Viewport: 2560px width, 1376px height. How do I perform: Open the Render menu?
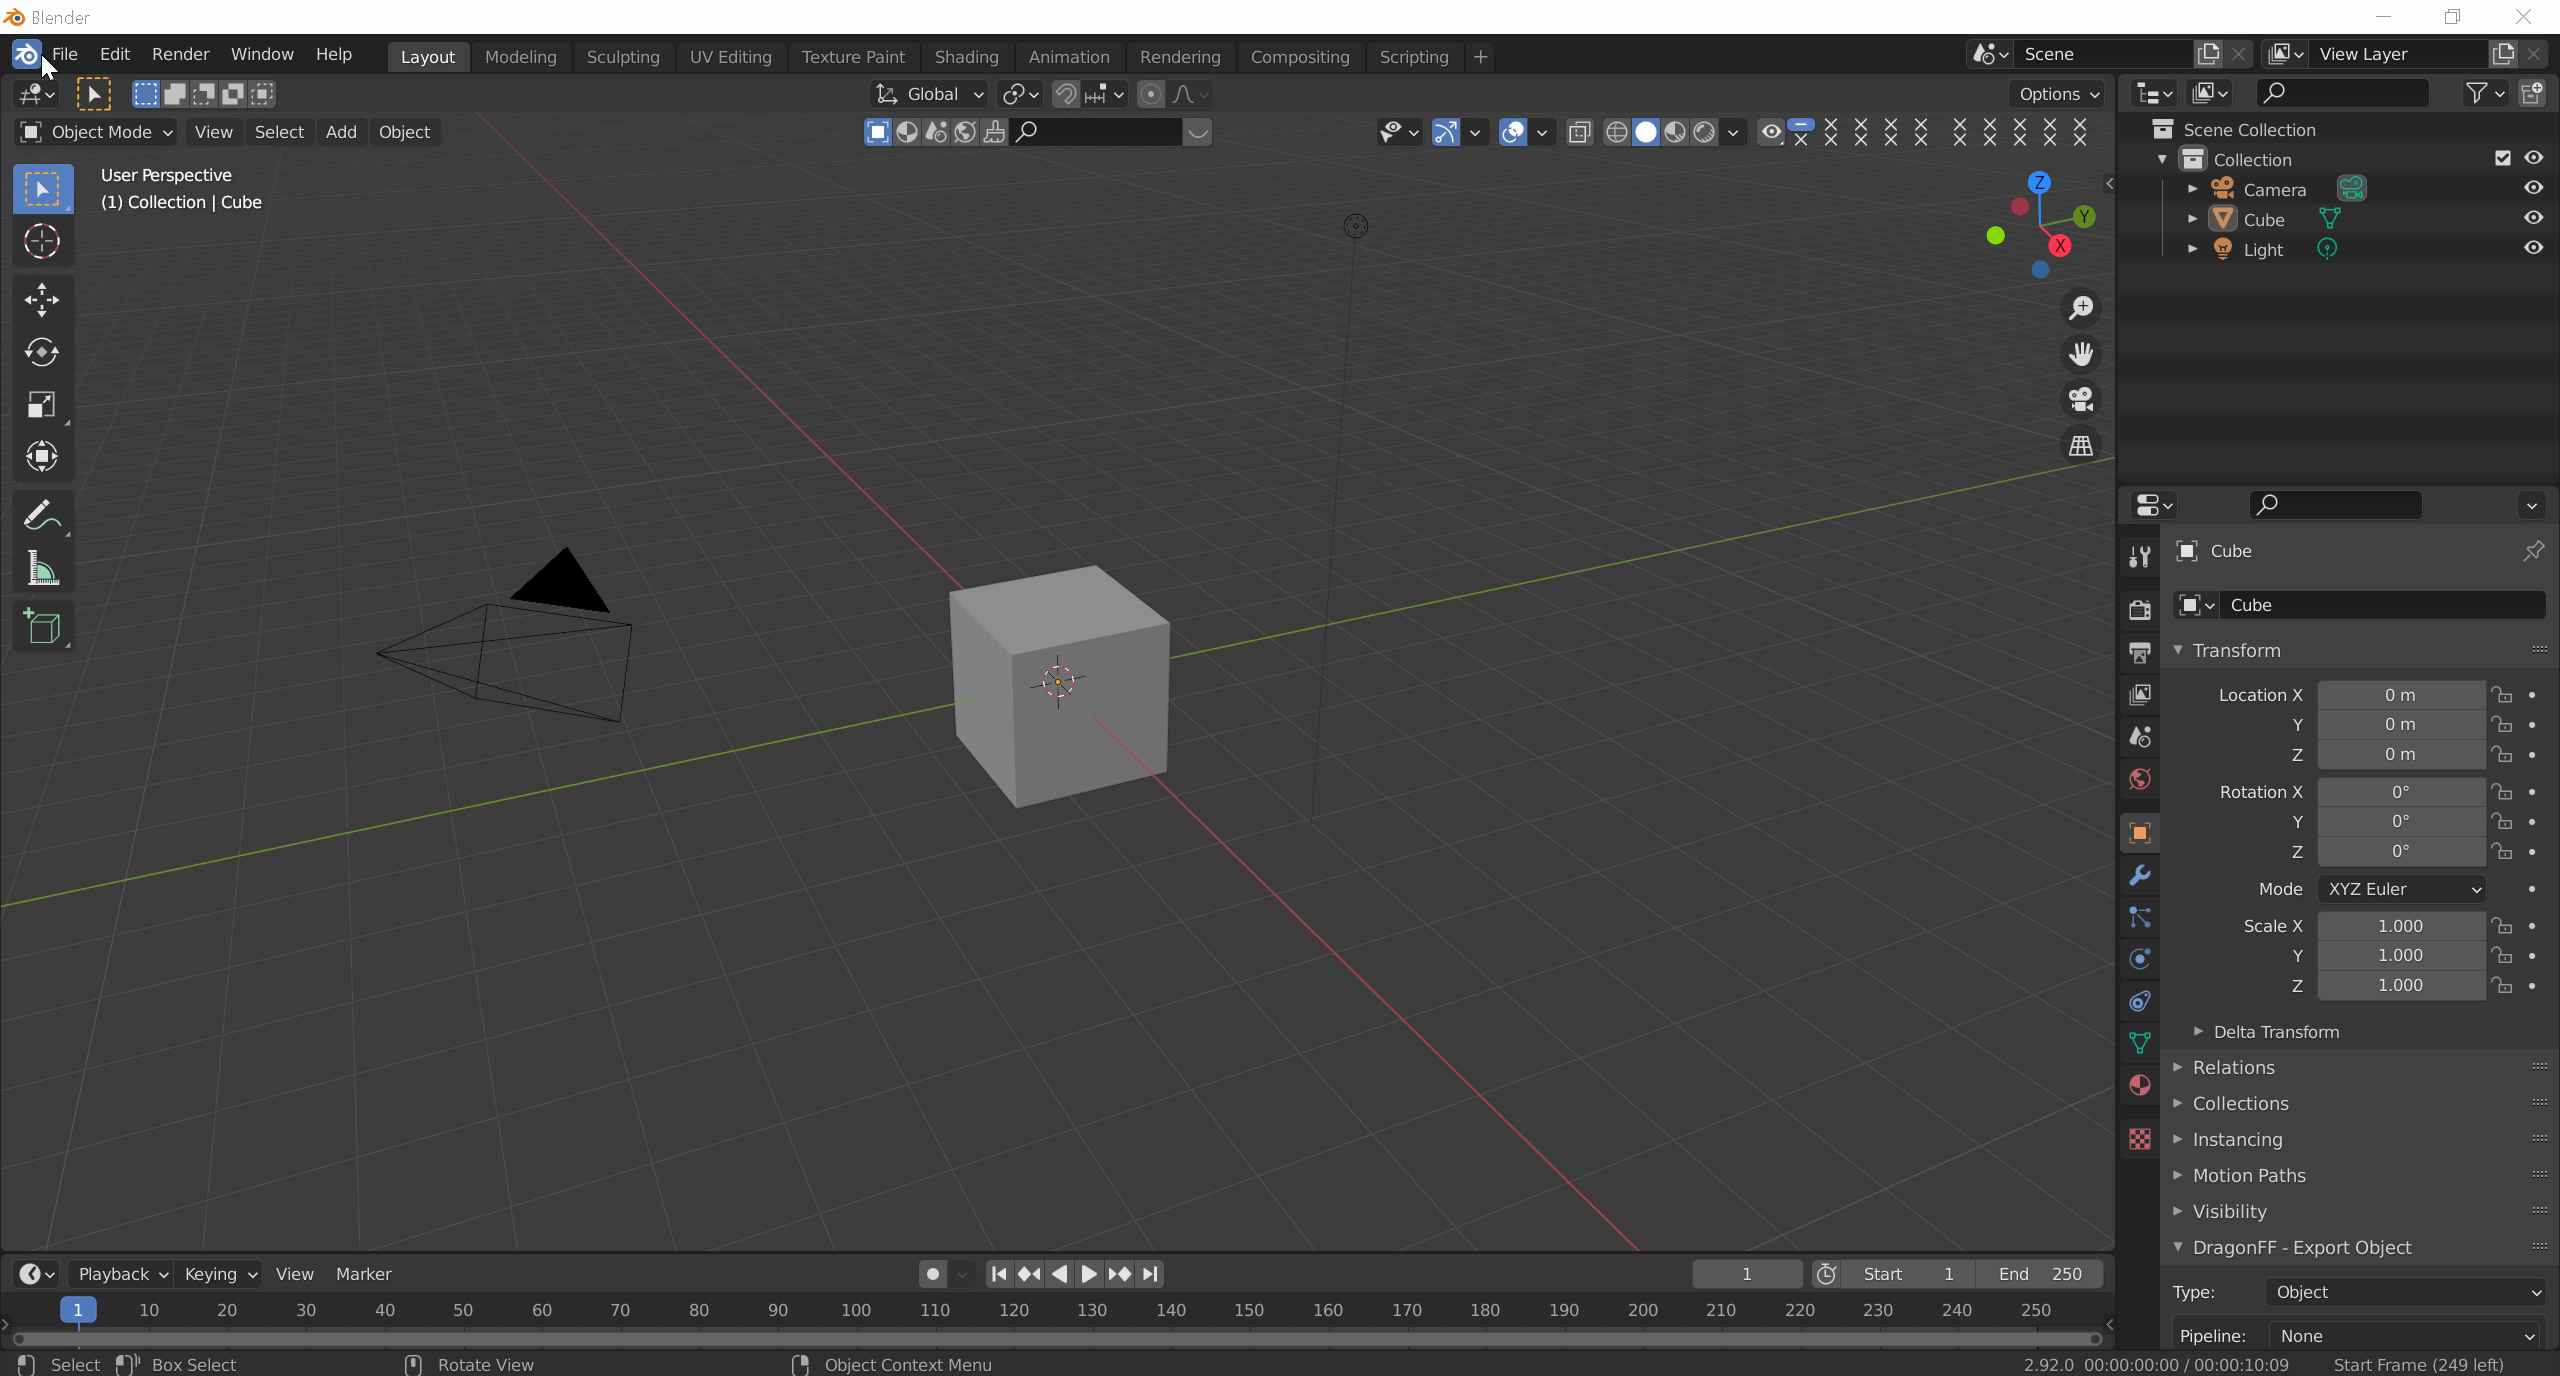180,54
